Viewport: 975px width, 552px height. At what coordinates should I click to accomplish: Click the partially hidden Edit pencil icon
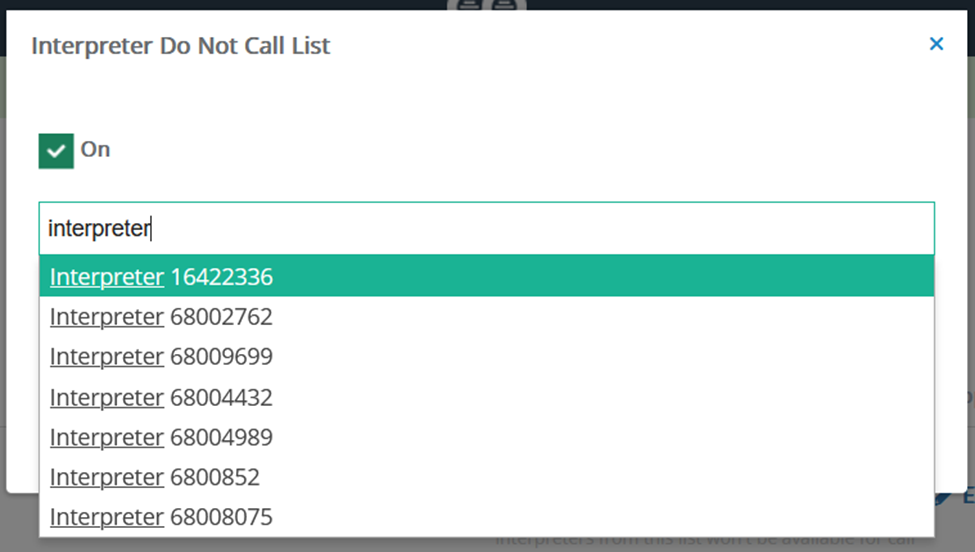click(944, 497)
